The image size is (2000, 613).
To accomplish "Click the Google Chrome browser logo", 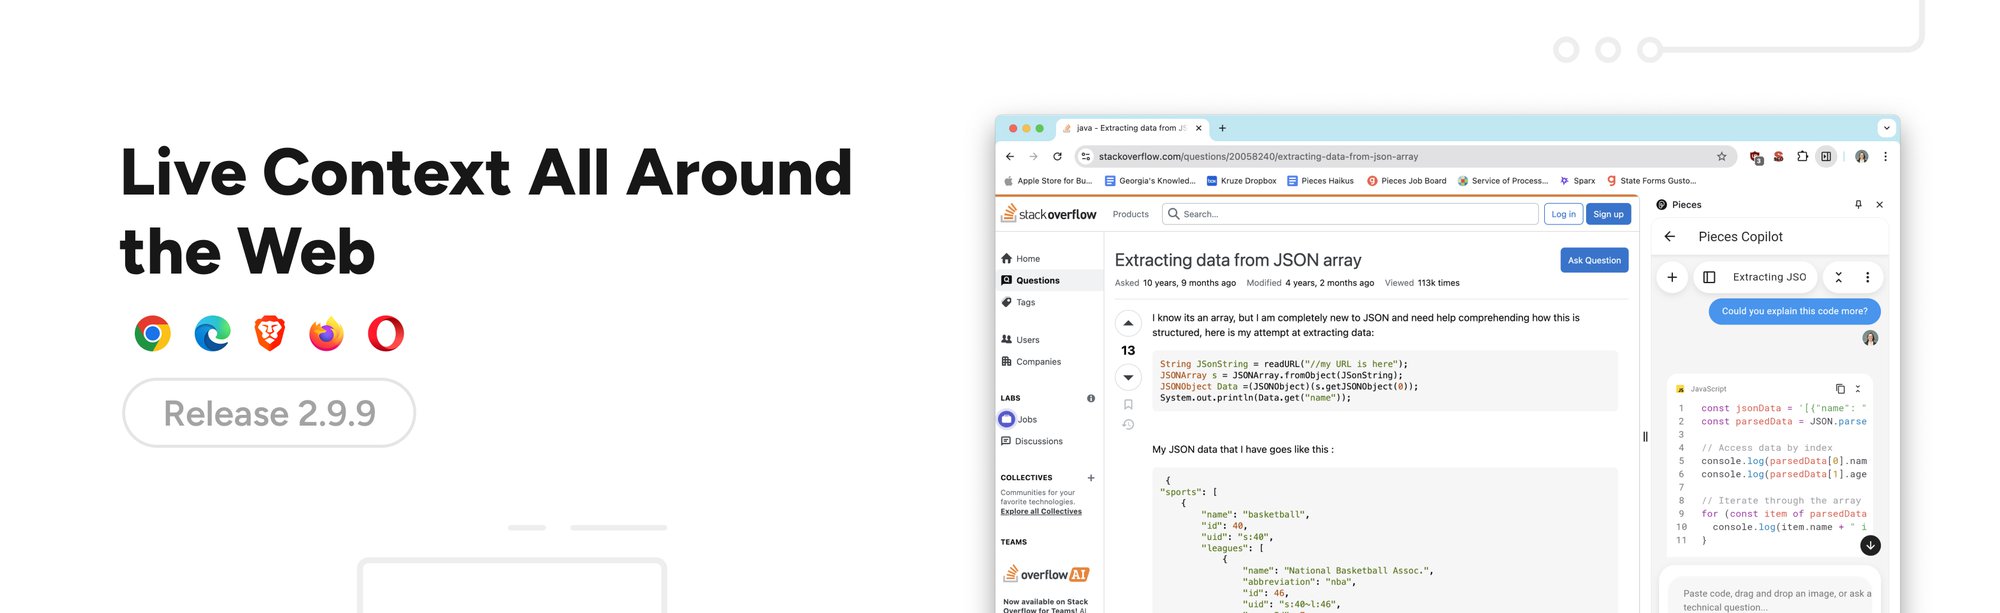I will (153, 333).
